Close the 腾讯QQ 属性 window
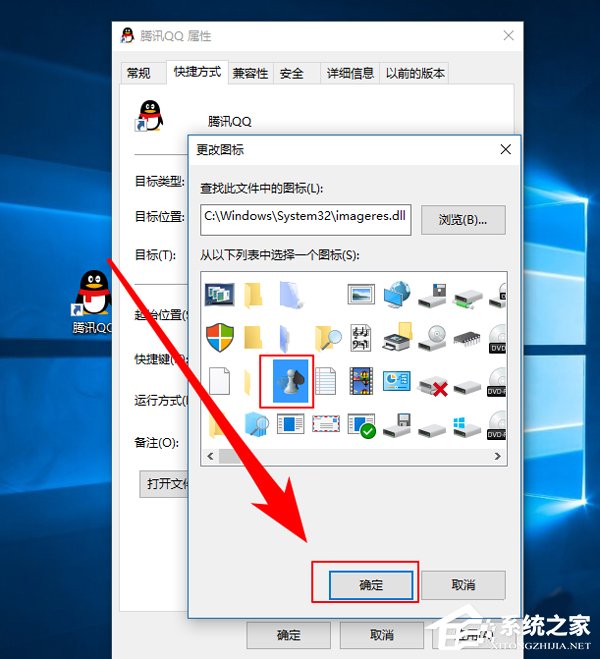The width and height of the screenshot is (600, 659). click(x=508, y=36)
